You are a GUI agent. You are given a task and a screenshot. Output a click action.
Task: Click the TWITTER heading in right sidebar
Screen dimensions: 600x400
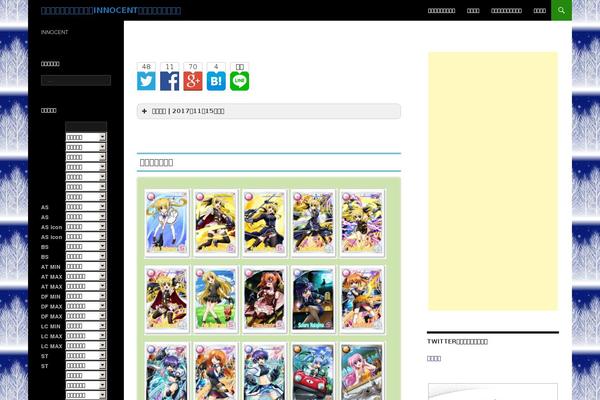(457, 341)
